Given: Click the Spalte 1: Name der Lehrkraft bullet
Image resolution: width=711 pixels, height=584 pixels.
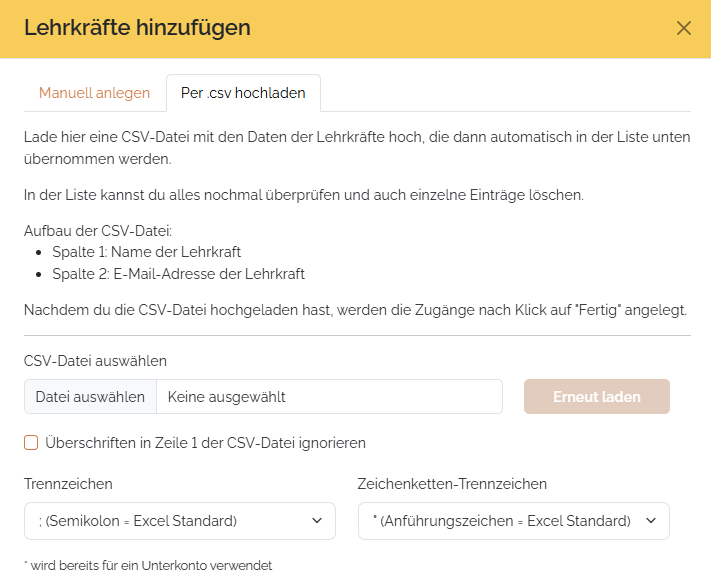Looking at the screenshot, I should (x=146, y=252).
